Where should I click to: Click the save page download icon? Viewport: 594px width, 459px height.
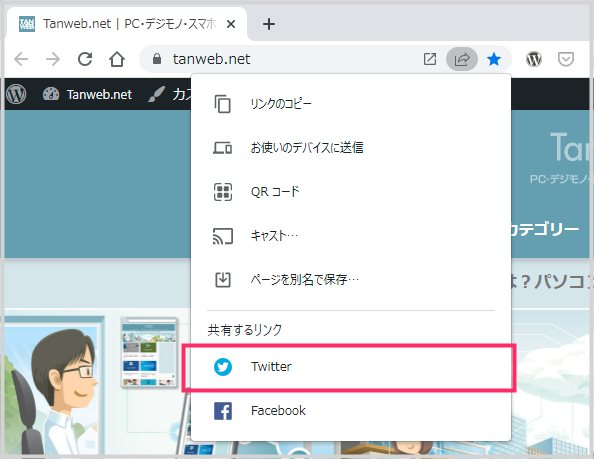(223, 279)
